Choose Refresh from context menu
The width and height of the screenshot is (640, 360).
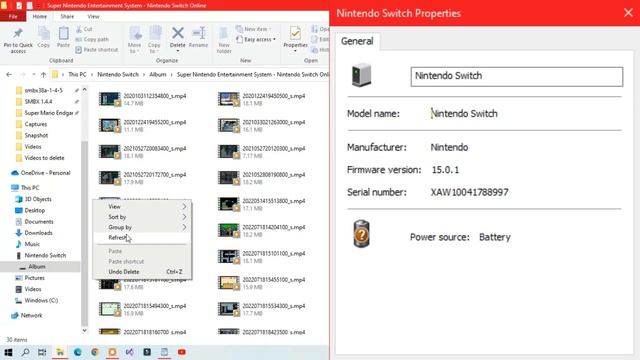pyautogui.click(x=143, y=238)
